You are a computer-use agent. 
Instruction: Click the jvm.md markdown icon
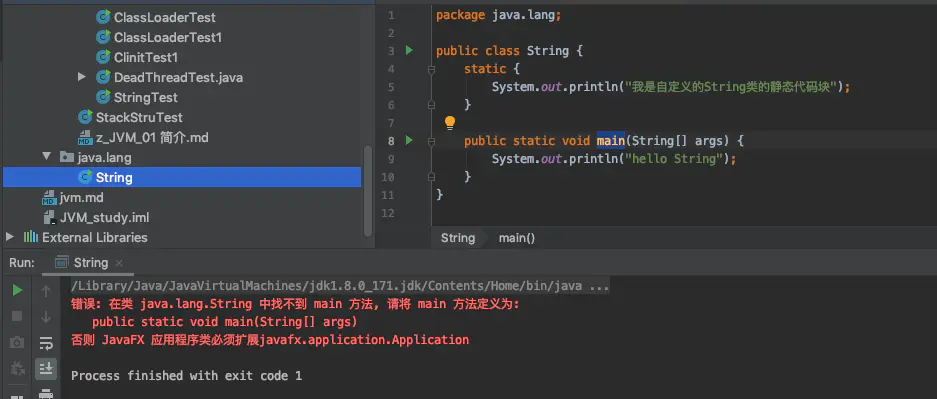(50, 197)
